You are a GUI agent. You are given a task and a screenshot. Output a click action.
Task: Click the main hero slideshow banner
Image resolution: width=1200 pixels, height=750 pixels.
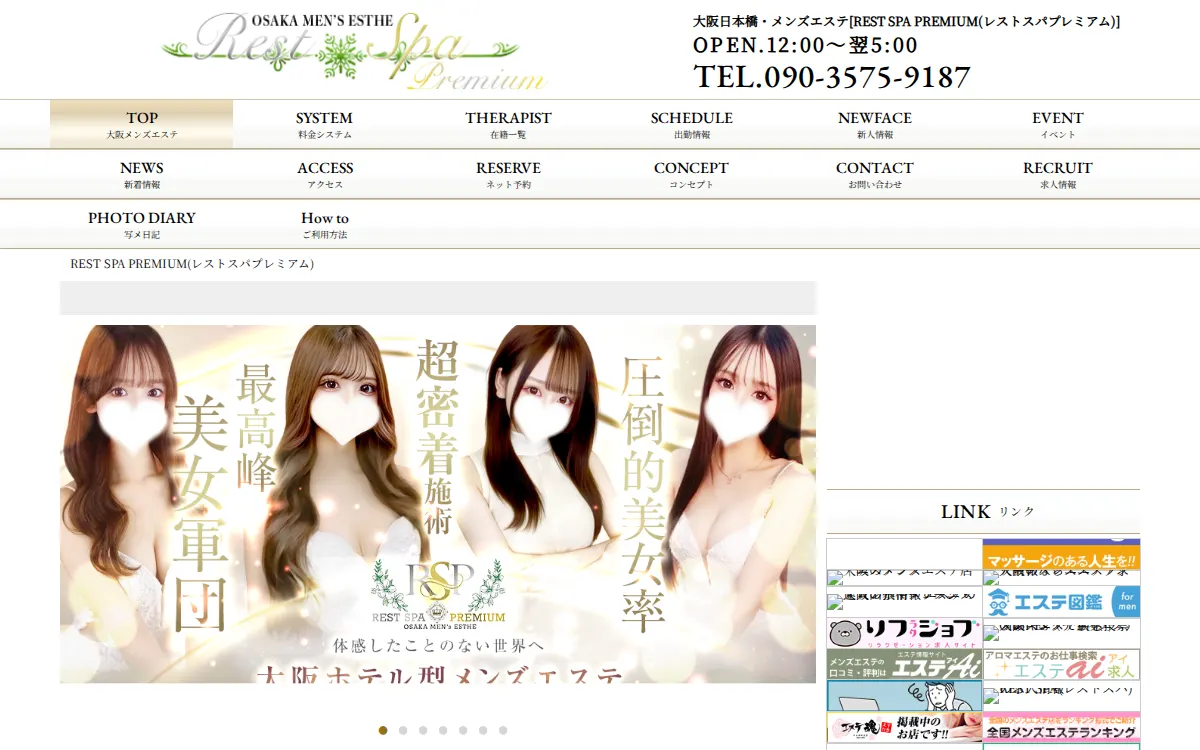point(438,504)
